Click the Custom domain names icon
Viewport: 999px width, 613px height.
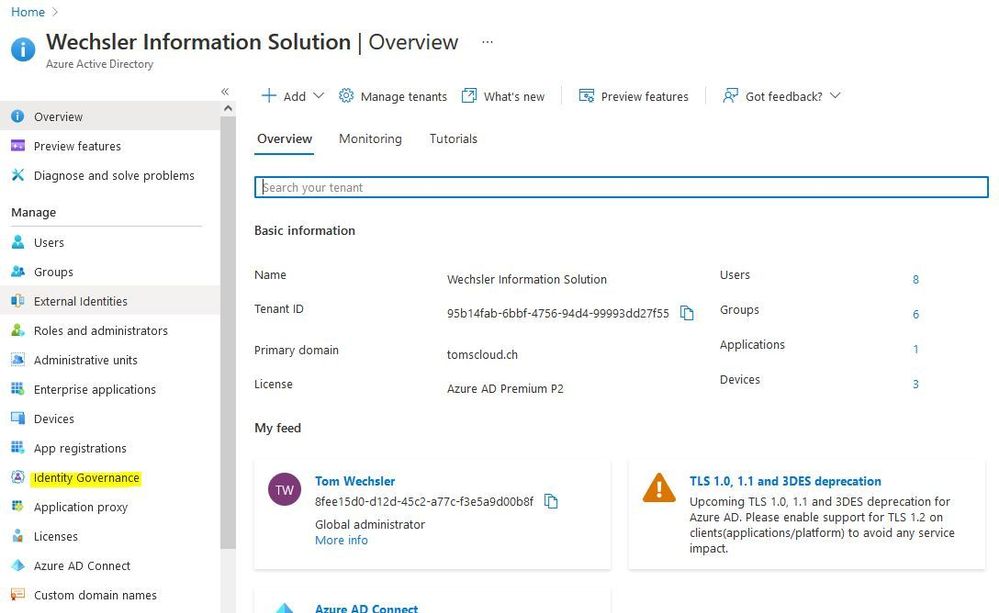click(18, 595)
